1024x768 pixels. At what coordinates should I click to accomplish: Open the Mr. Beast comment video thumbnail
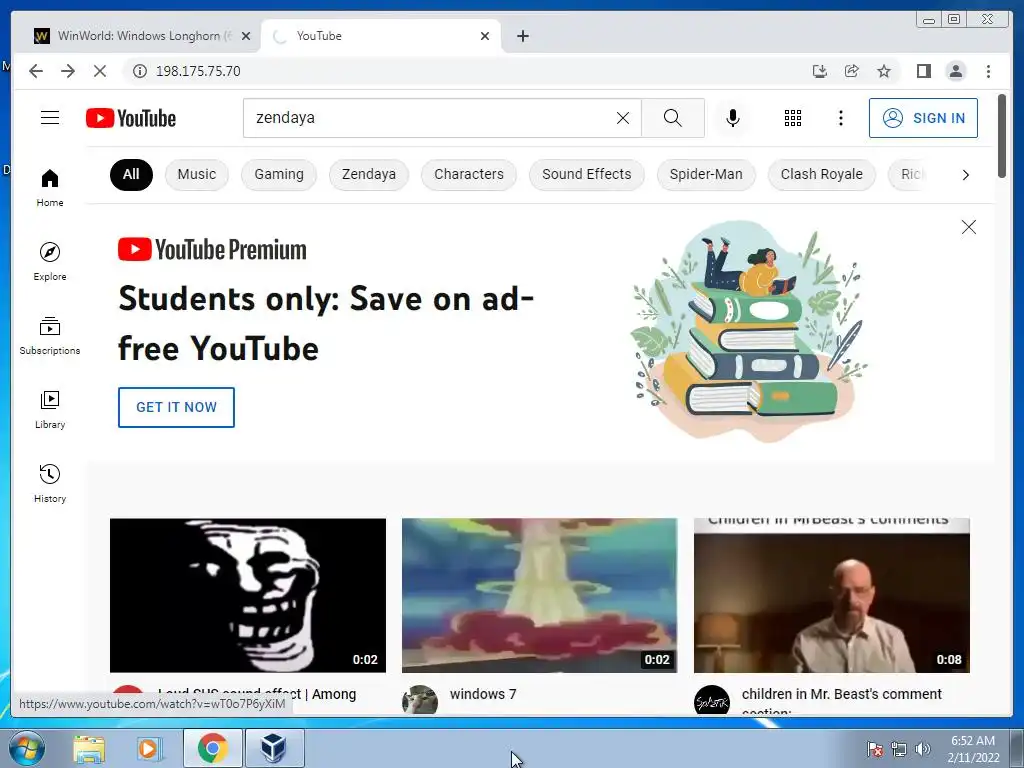(x=831, y=595)
